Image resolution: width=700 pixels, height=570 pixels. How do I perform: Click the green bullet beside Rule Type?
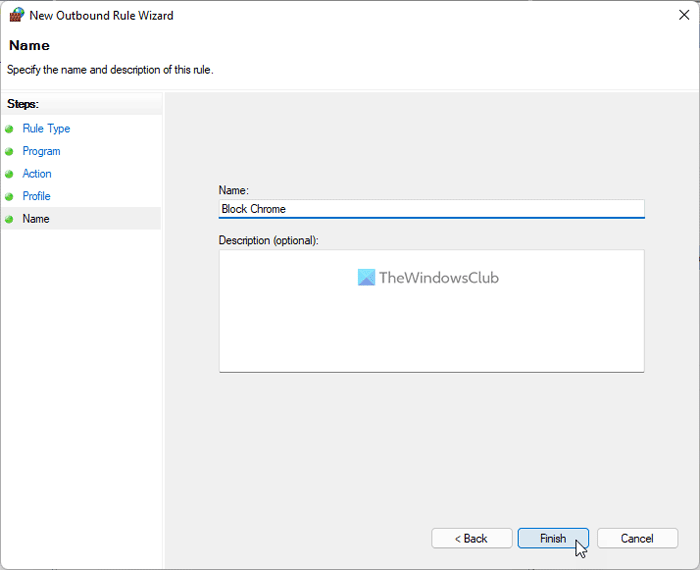click(x=10, y=129)
